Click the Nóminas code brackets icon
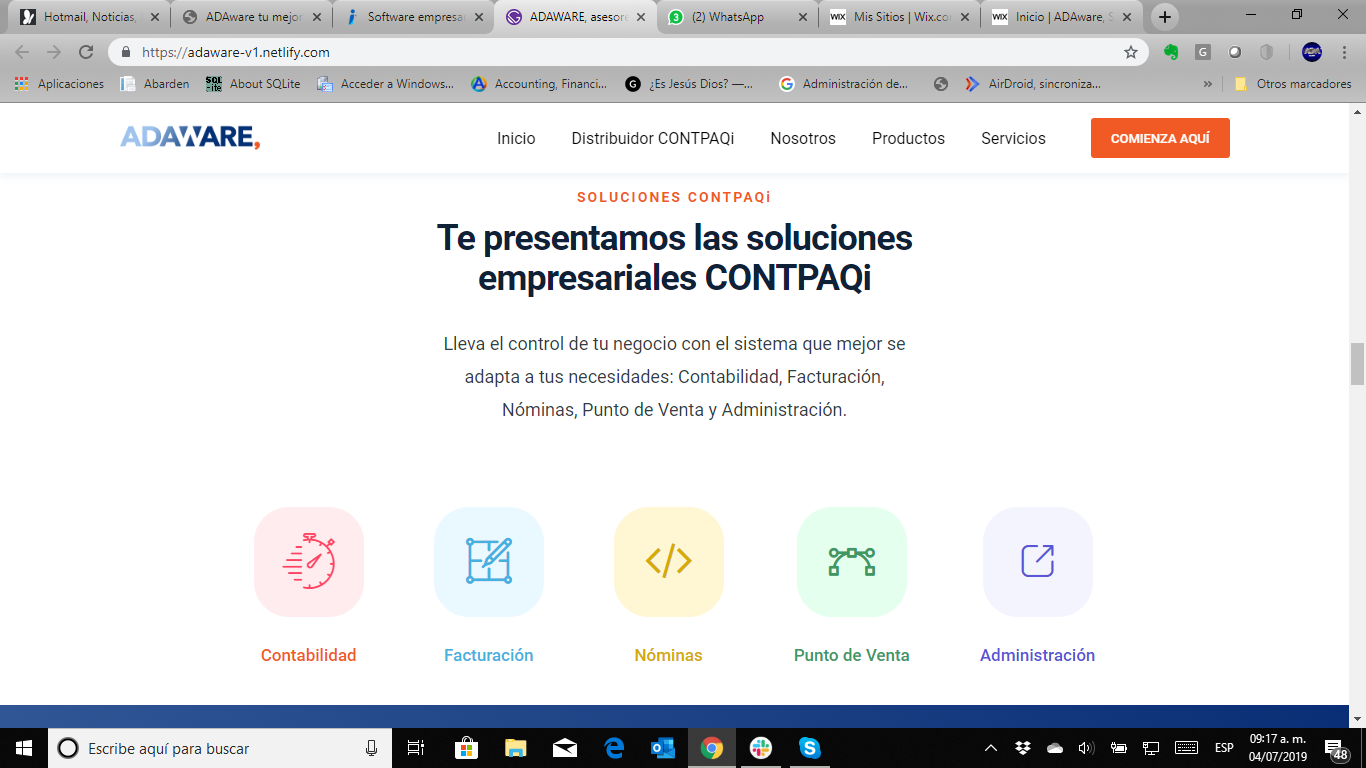Screen dimensions: 1366x768 tap(669, 561)
